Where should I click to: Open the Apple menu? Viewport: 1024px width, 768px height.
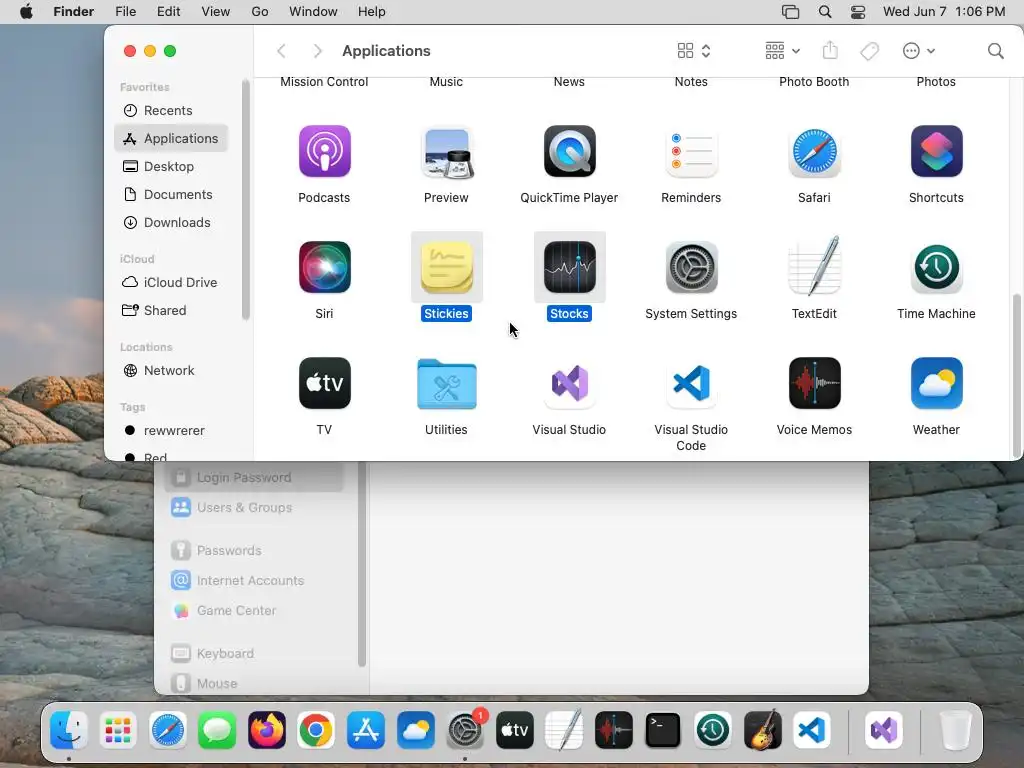26,12
